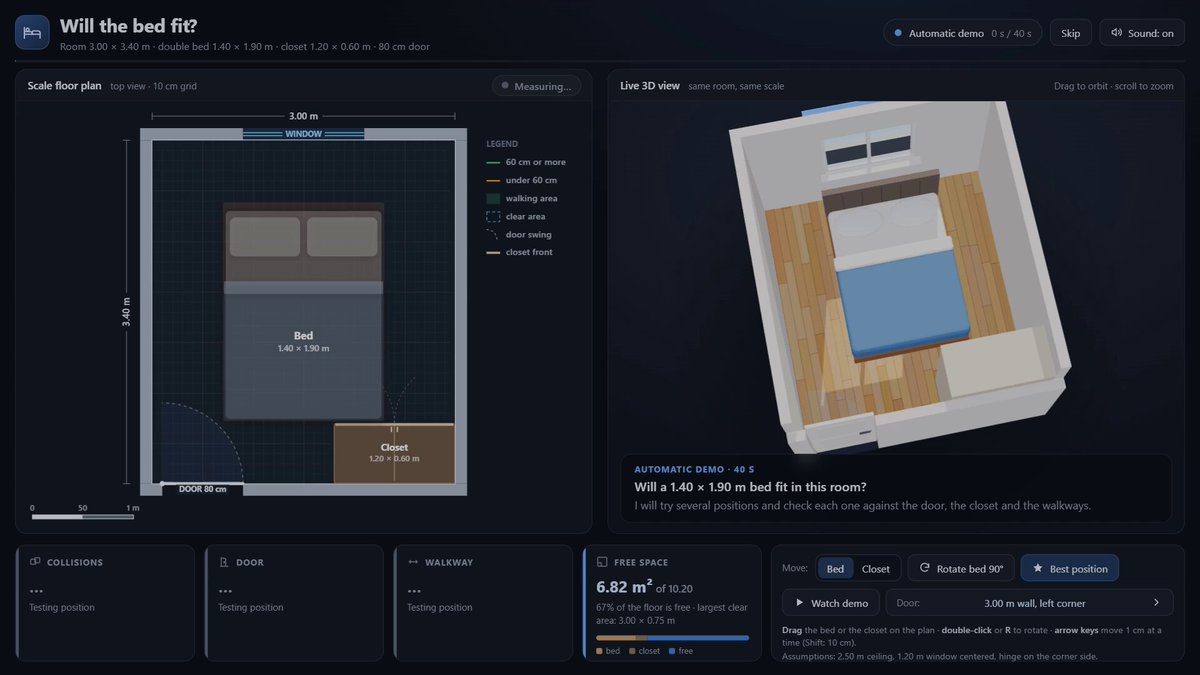Click the bed app logo icon

click(32, 33)
